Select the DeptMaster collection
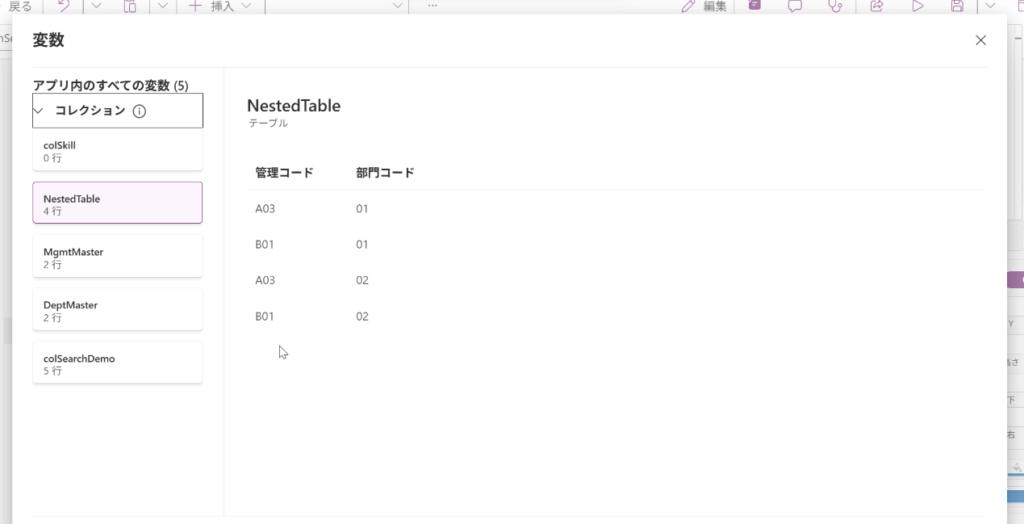The height and width of the screenshot is (524, 1024). pos(117,311)
